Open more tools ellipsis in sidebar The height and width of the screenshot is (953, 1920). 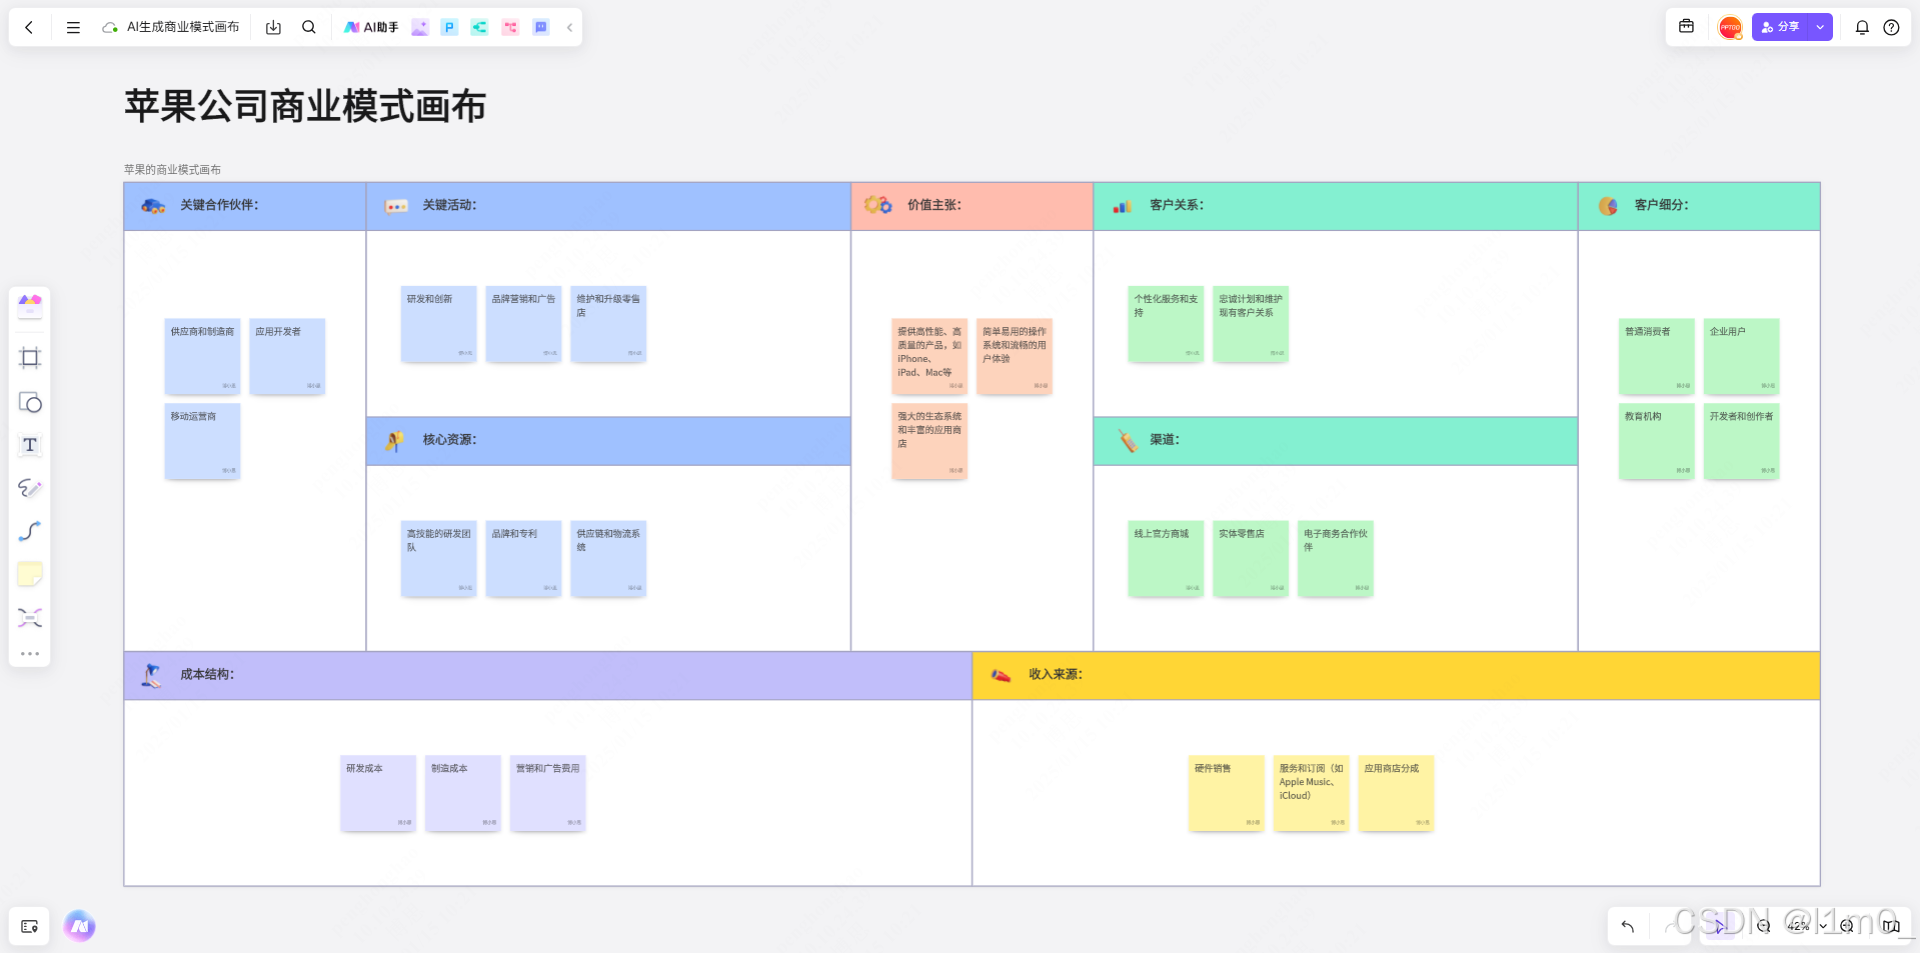point(30,654)
